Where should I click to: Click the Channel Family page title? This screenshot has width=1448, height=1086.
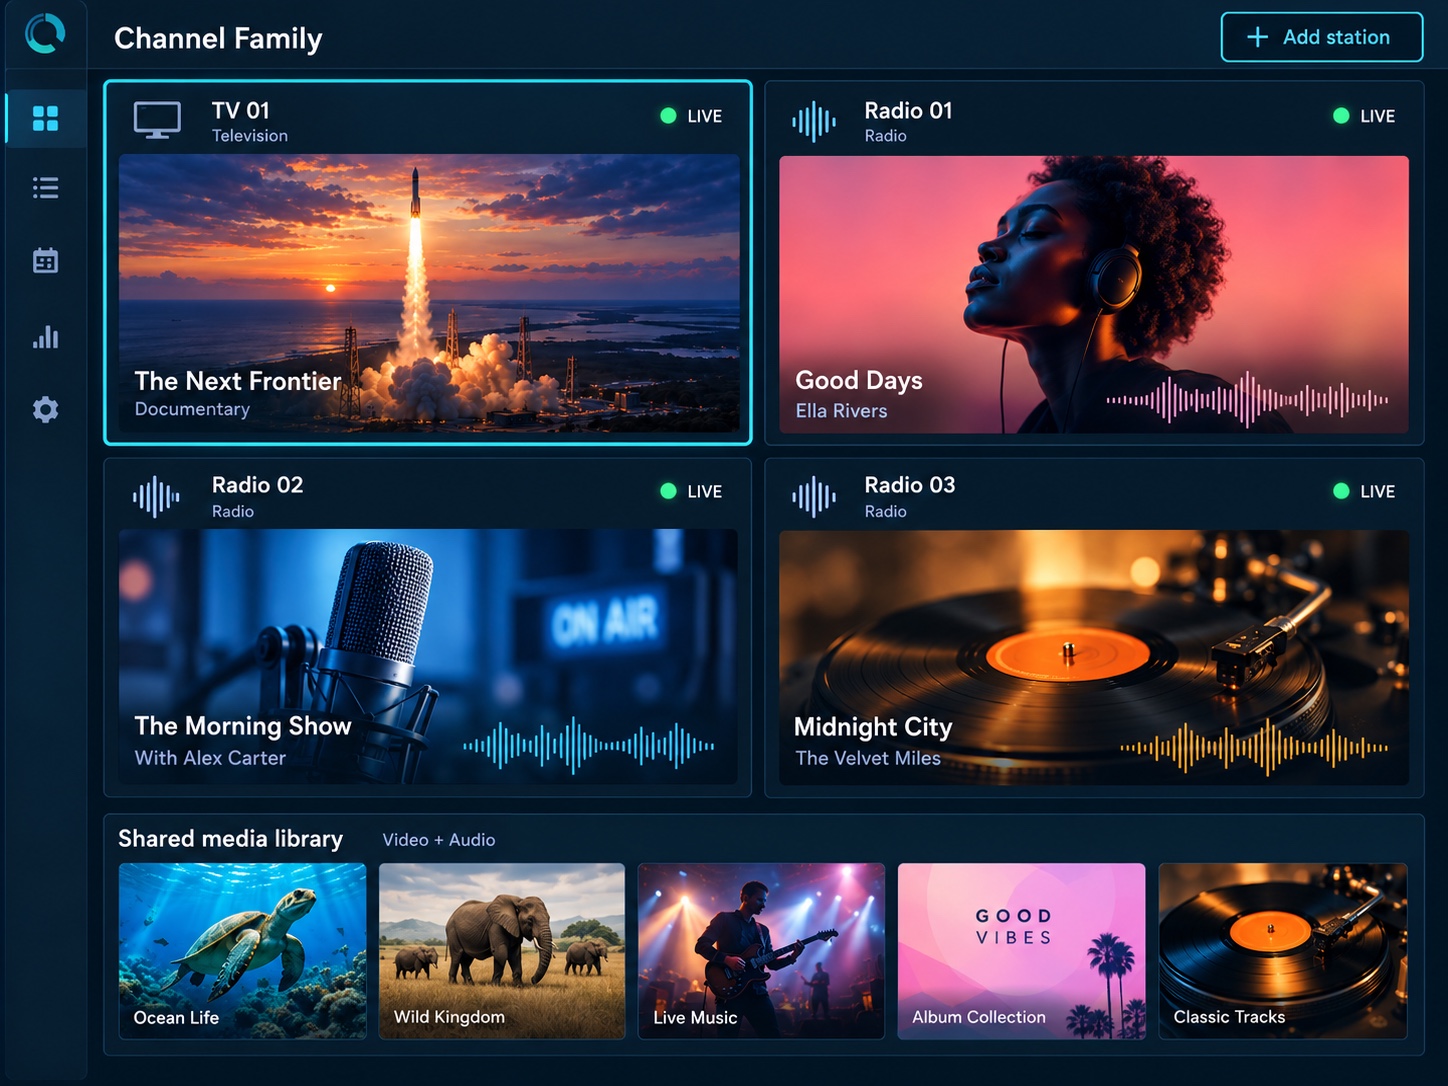[x=218, y=38]
